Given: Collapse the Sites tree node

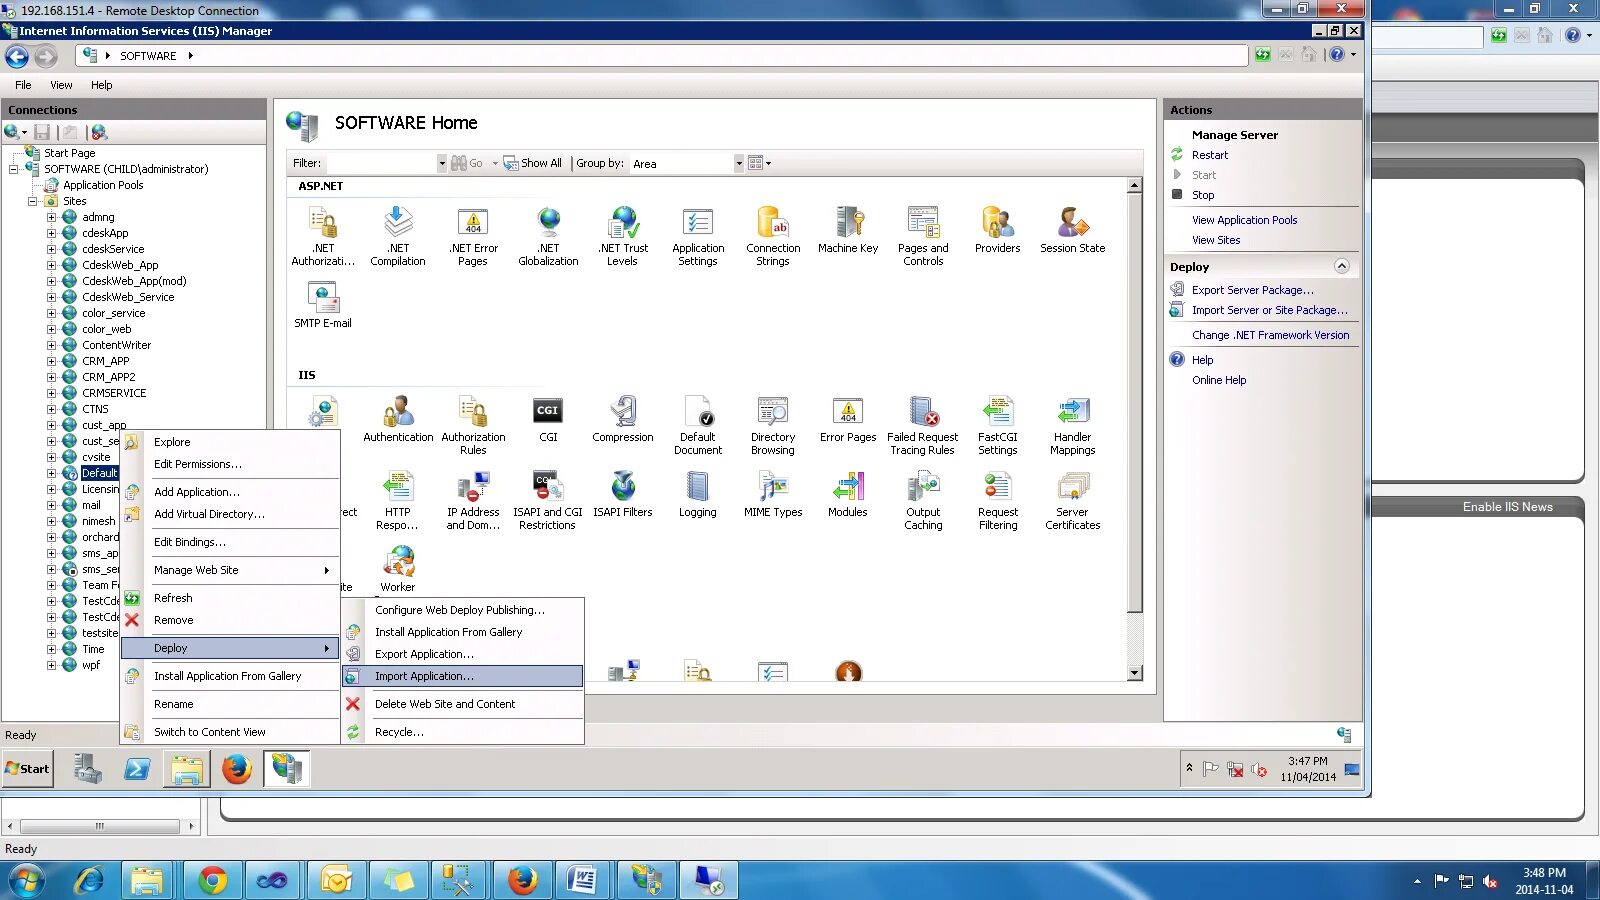Looking at the screenshot, I should 33,201.
